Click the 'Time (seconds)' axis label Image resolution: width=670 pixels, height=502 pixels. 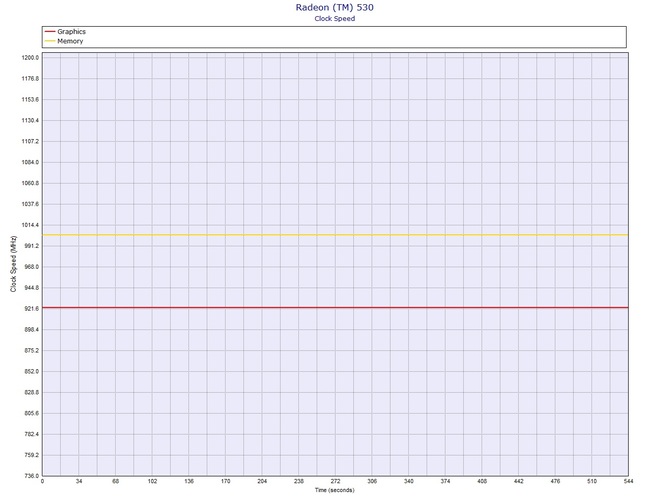tap(335, 490)
